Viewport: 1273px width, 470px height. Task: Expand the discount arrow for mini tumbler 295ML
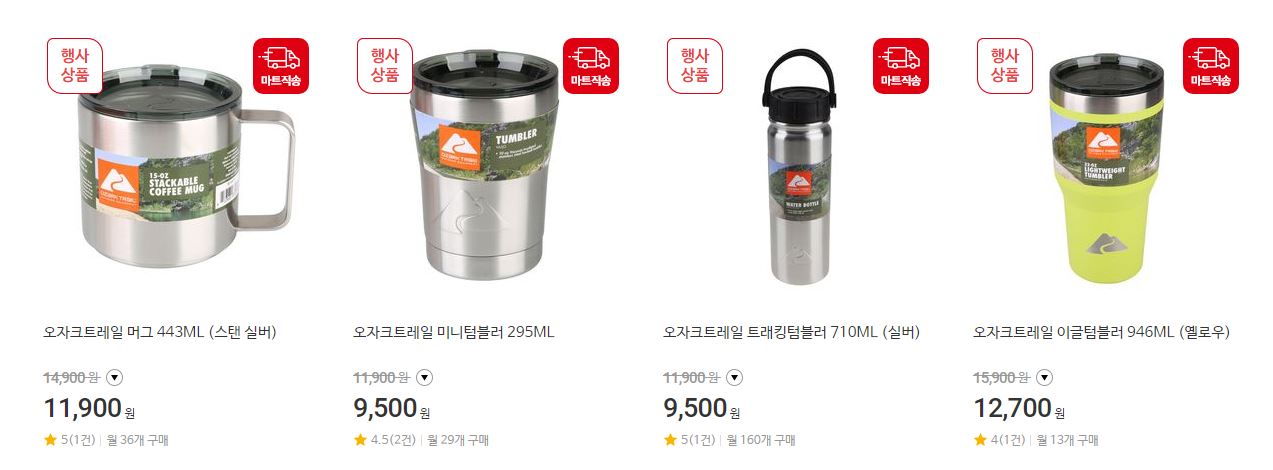[424, 378]
